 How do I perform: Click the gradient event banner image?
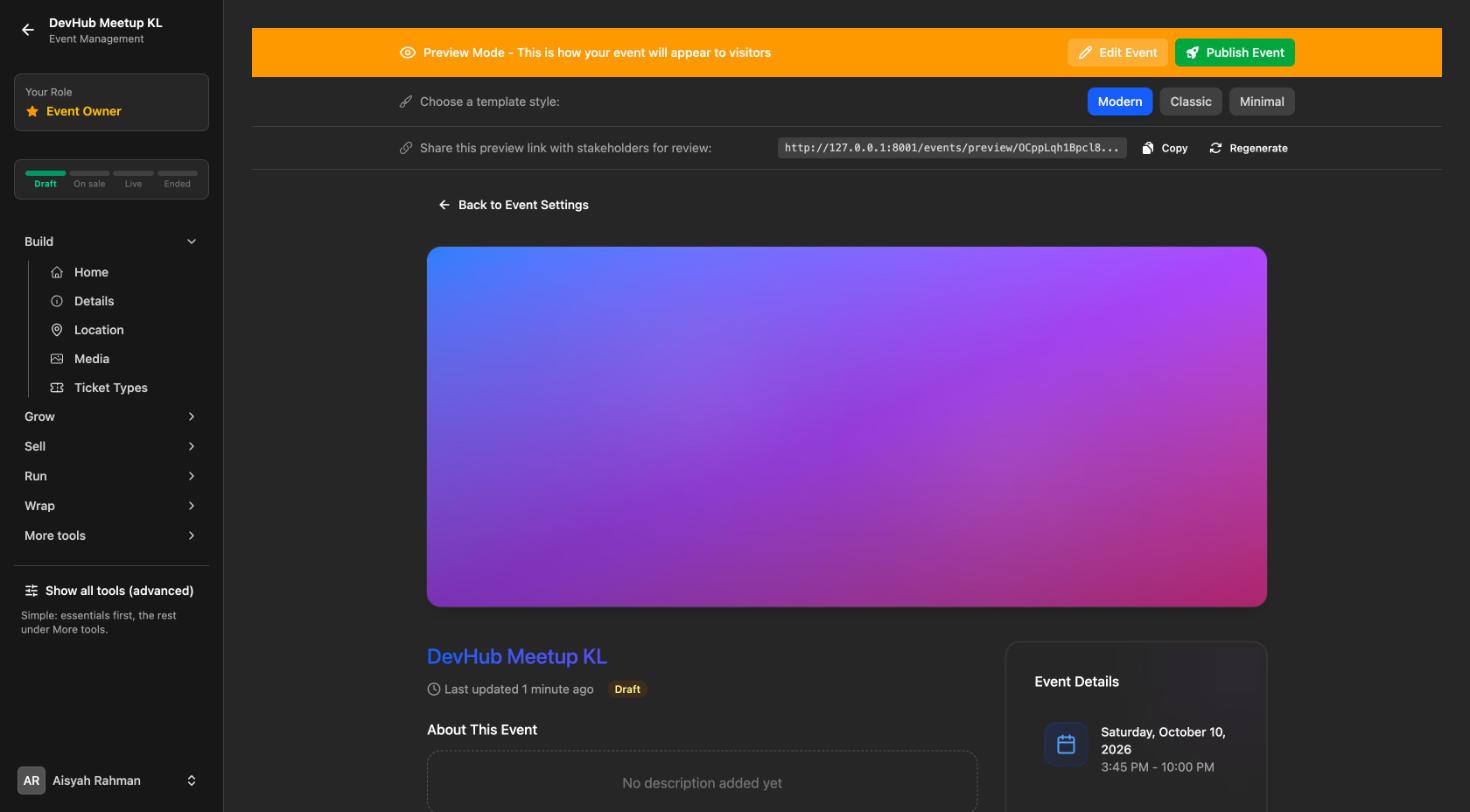point(847,427)
